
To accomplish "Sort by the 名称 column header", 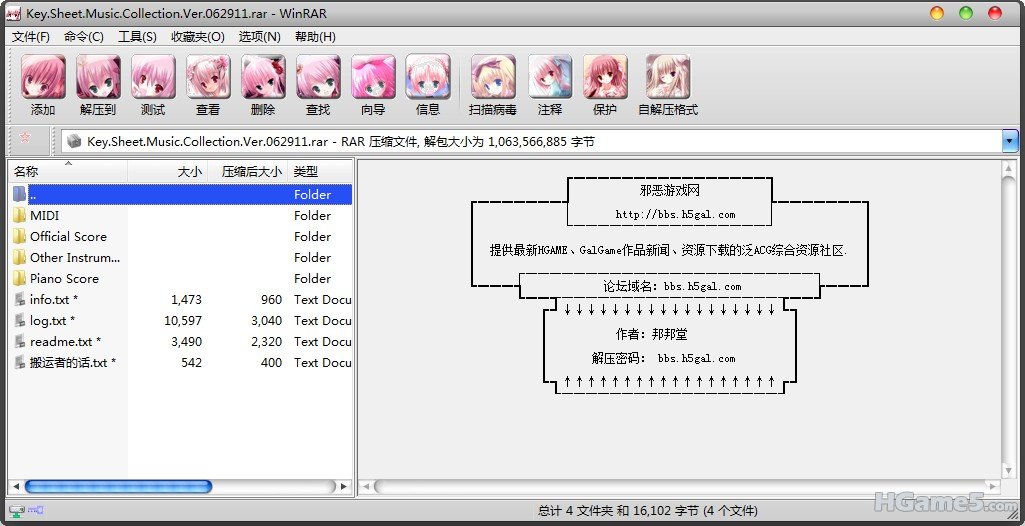I will pyautogui.click(x=68, y=171).
